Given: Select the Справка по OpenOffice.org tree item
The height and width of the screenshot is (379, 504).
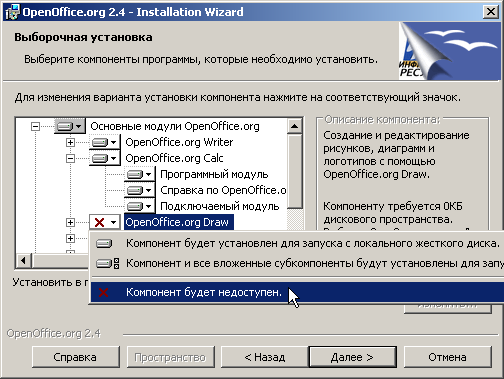Looking at the screenshot, I should point(223,190).
